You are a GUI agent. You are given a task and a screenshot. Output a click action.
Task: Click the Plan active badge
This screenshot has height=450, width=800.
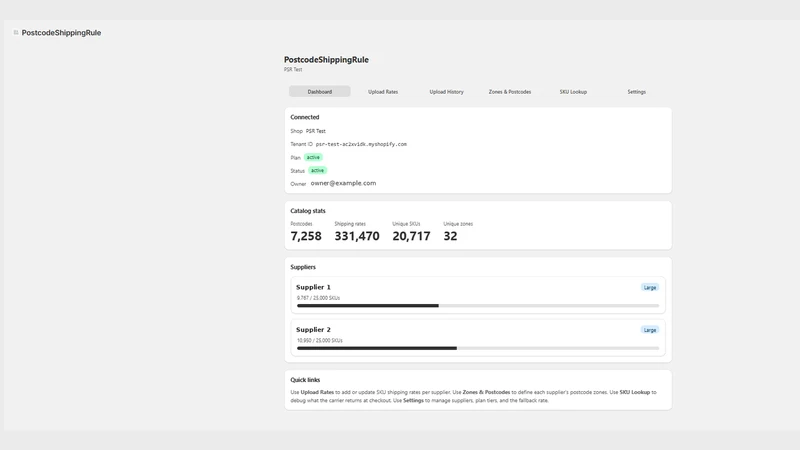(313, 157)
